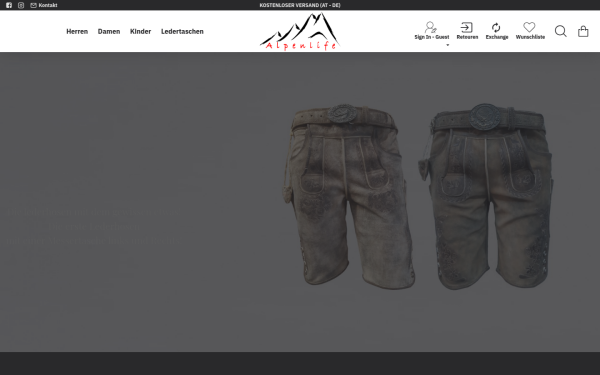Click the Retouren text label
The height and width of the screenshot is (375, 600).
coord(467,37)
